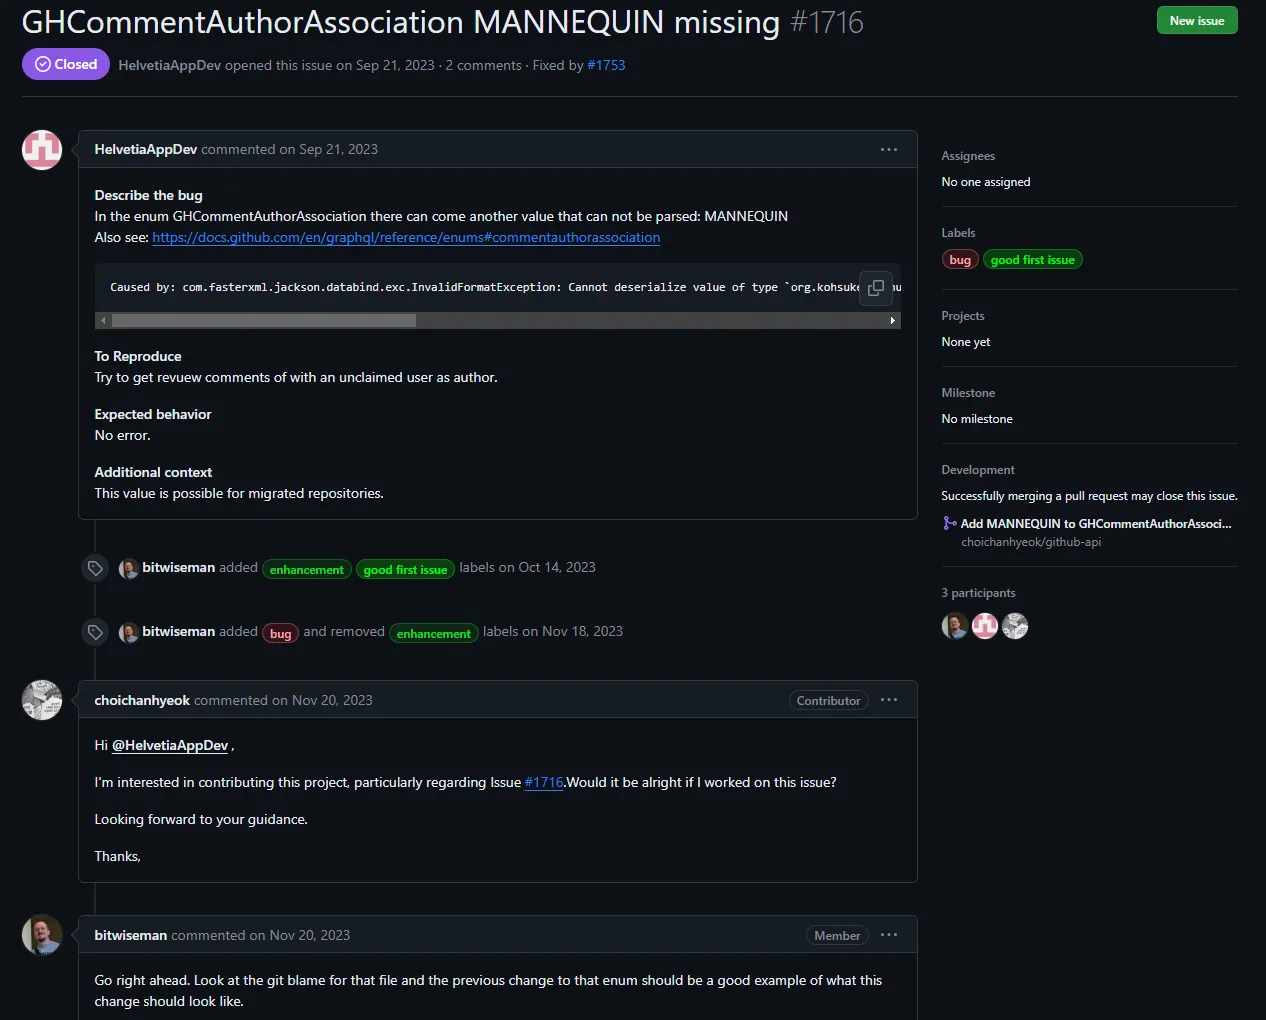The image size is (1266, 1020).
Task: Open options menu on HelvetiaAppDev's comment
Action: (x=889, y=149)
